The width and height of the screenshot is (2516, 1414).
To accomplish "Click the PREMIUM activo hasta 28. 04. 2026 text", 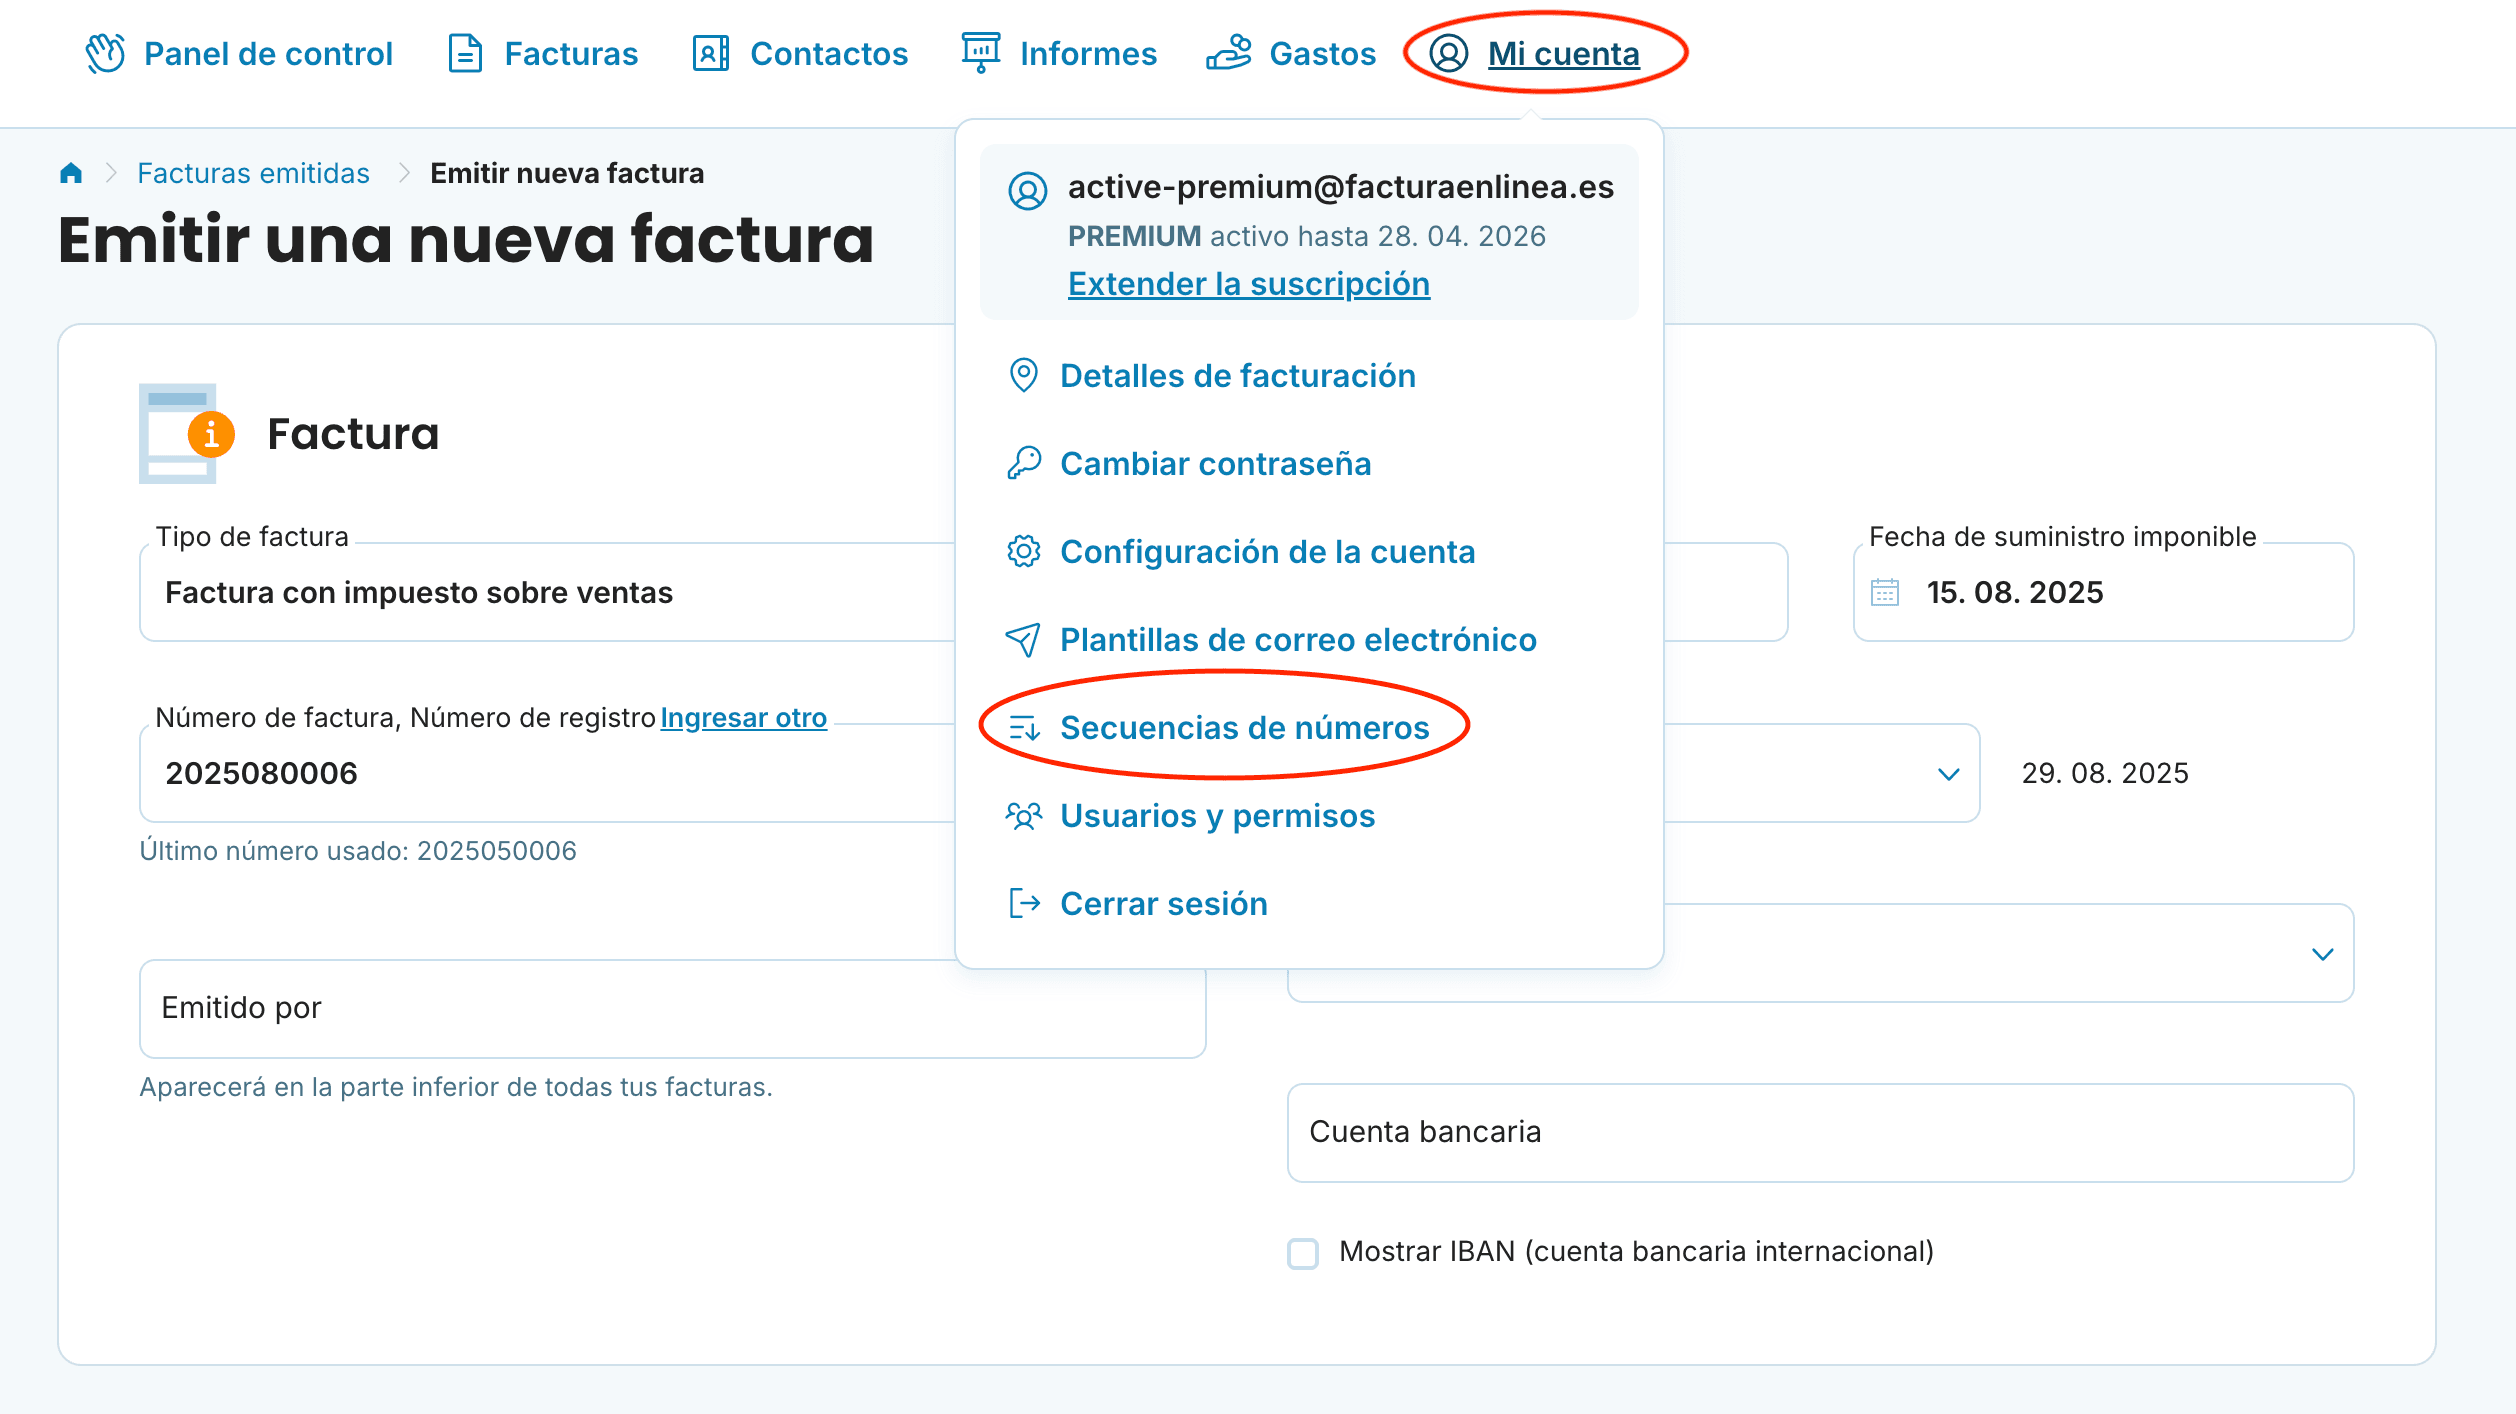I will pos(1306,236).
